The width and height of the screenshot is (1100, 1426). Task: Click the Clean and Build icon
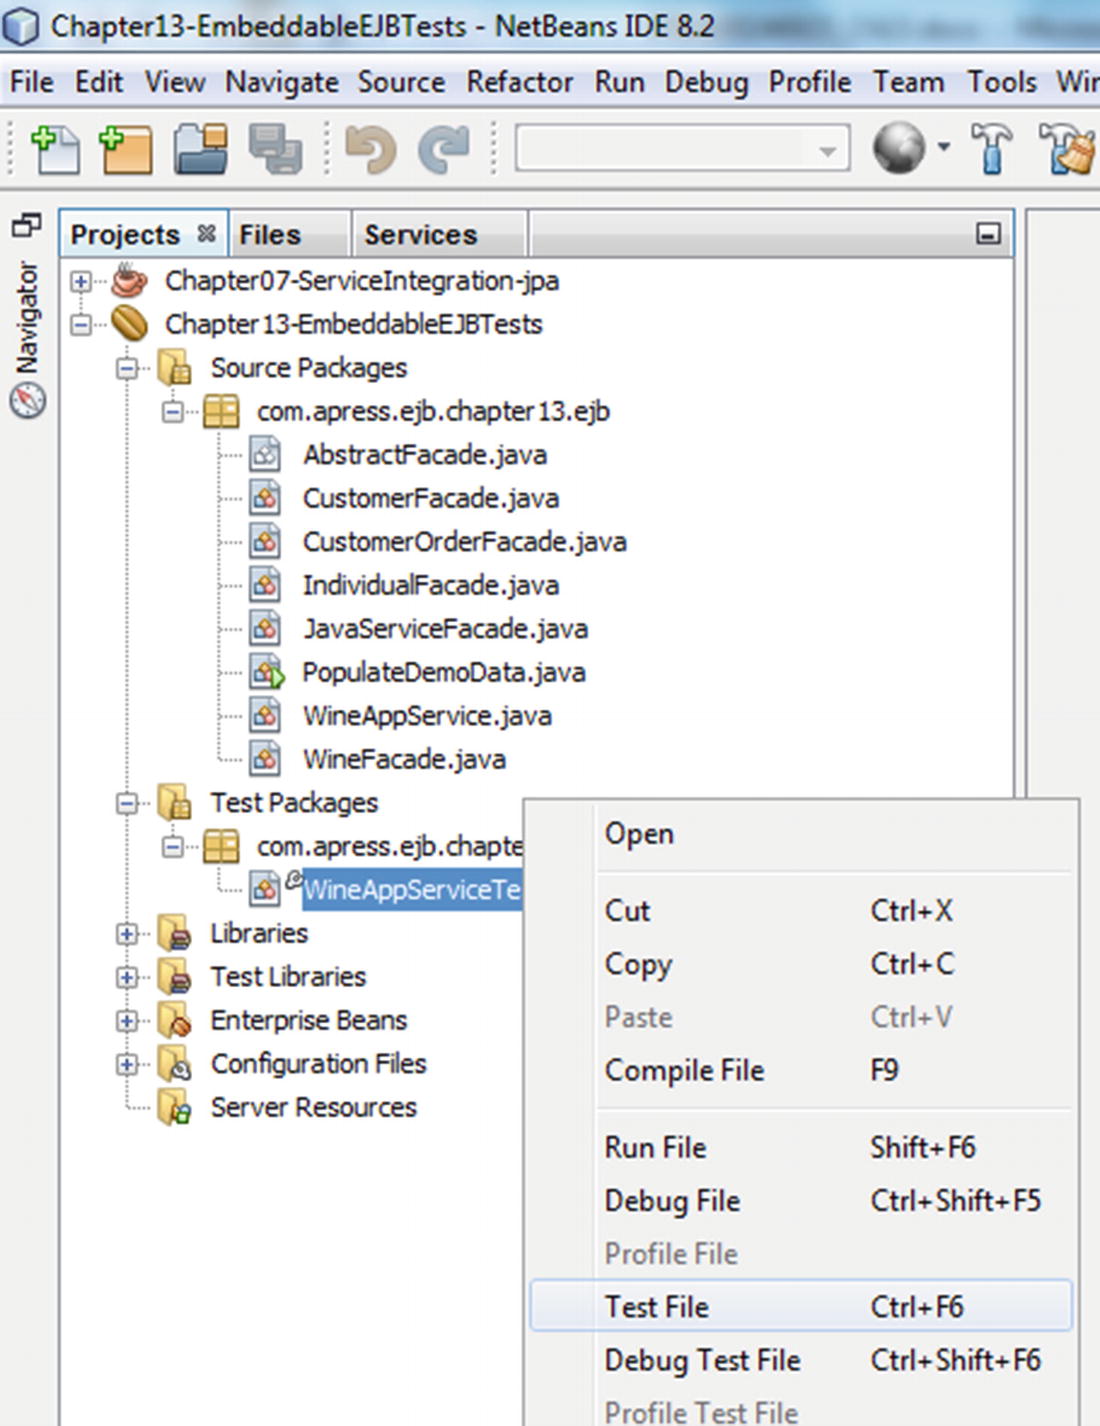coord(1066,148)
